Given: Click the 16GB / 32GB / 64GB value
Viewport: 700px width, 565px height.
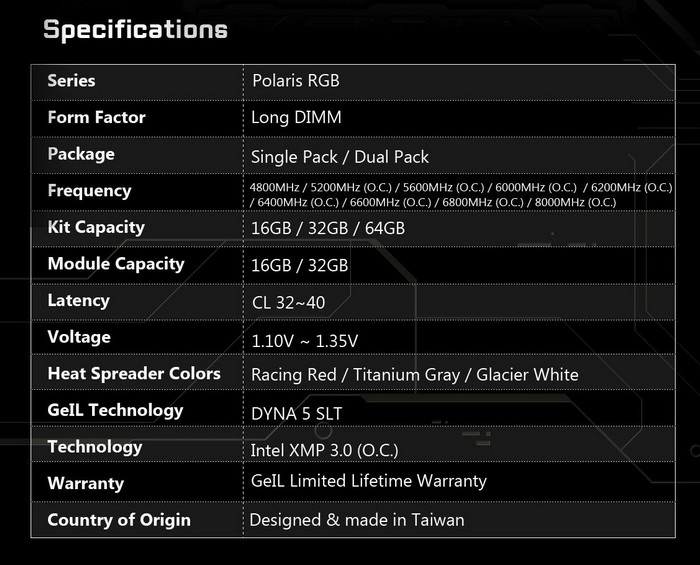Looking at the screenshot, I should [328, 229].
